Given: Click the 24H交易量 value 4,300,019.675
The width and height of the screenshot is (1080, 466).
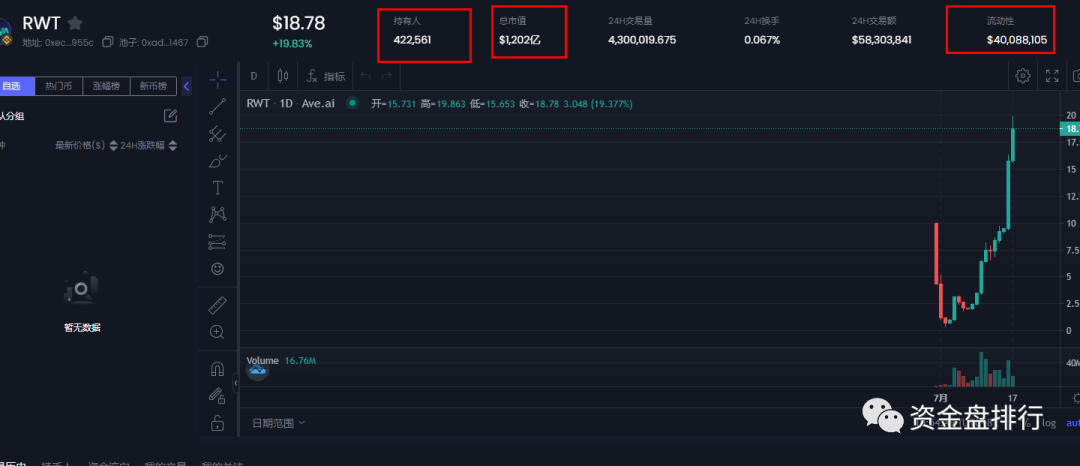Looking at the screenshot, I should 642,40.
